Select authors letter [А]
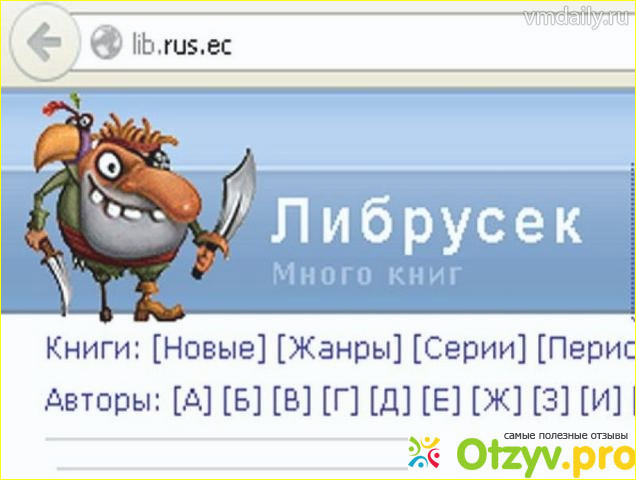The image size is (636, 480). point(193,401)
